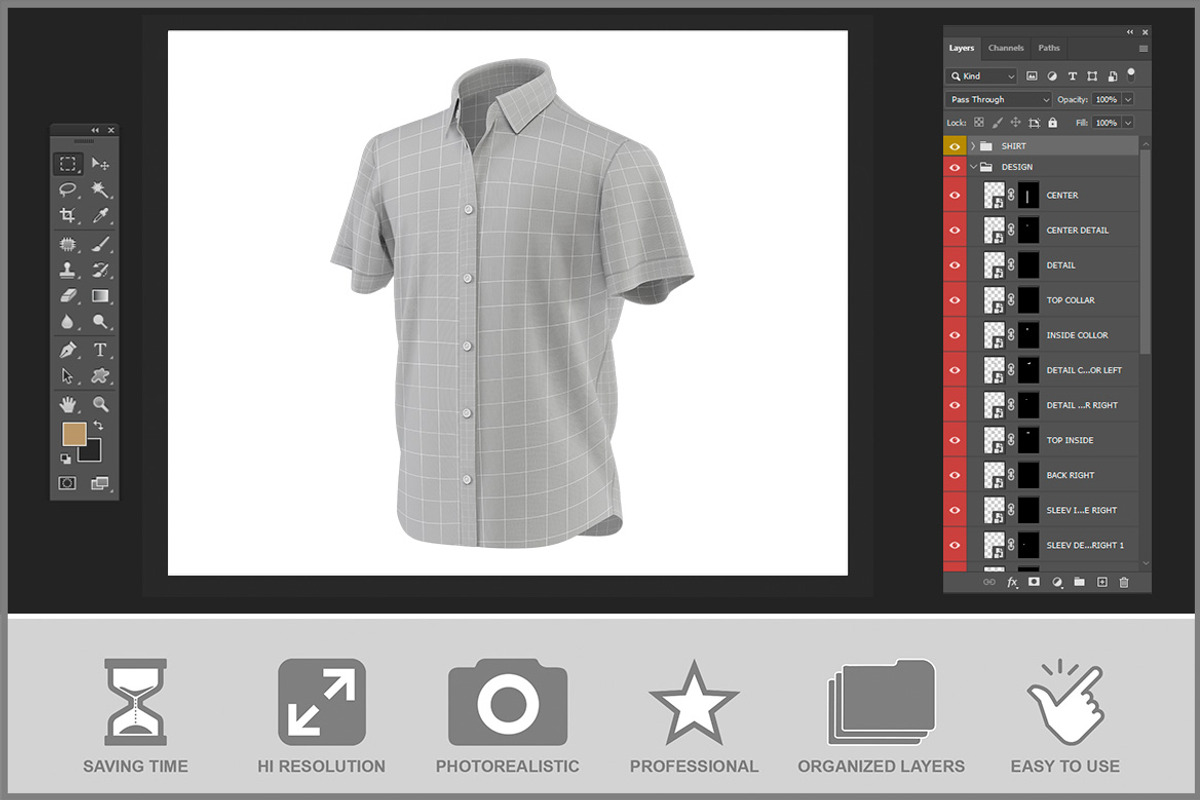
Task: Open the Paths tab
Action: [x=1049, y=48]
